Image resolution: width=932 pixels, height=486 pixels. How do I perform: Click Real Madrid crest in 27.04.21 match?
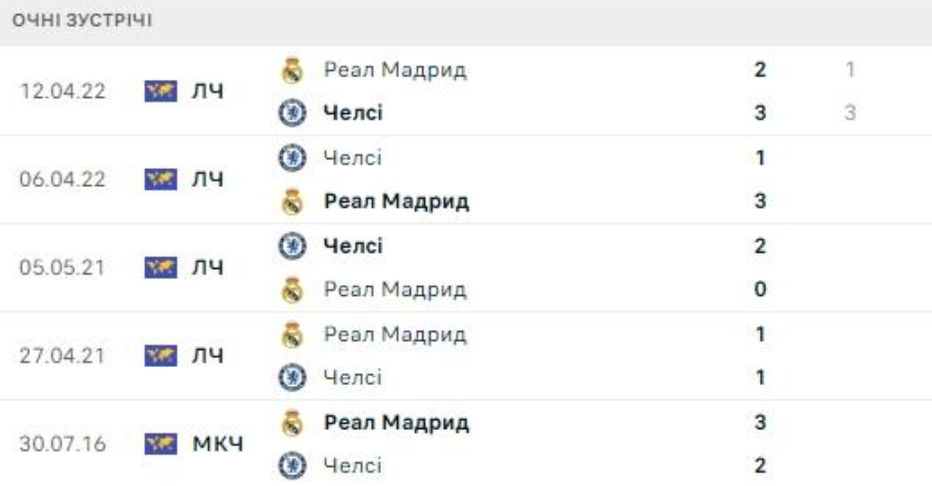pyautogui.click(x=291, y=334)
